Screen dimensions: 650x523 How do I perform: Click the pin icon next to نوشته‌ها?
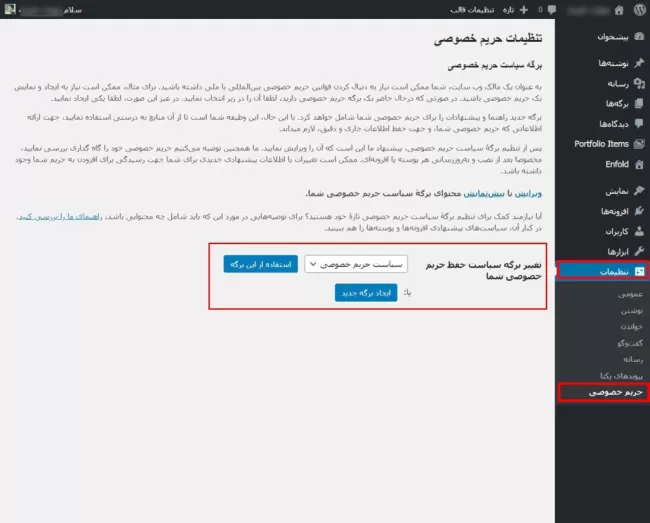point(639,63)
